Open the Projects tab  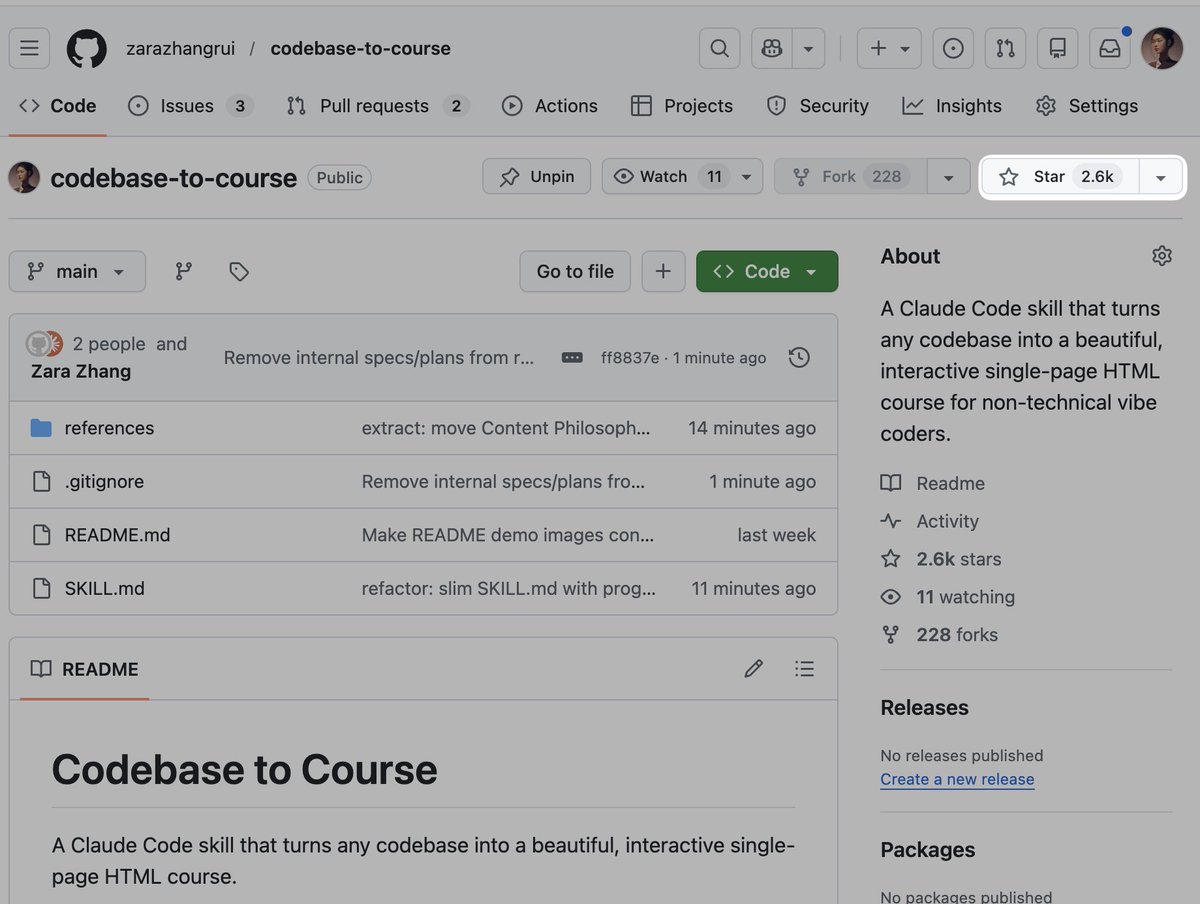click(682, 106)
